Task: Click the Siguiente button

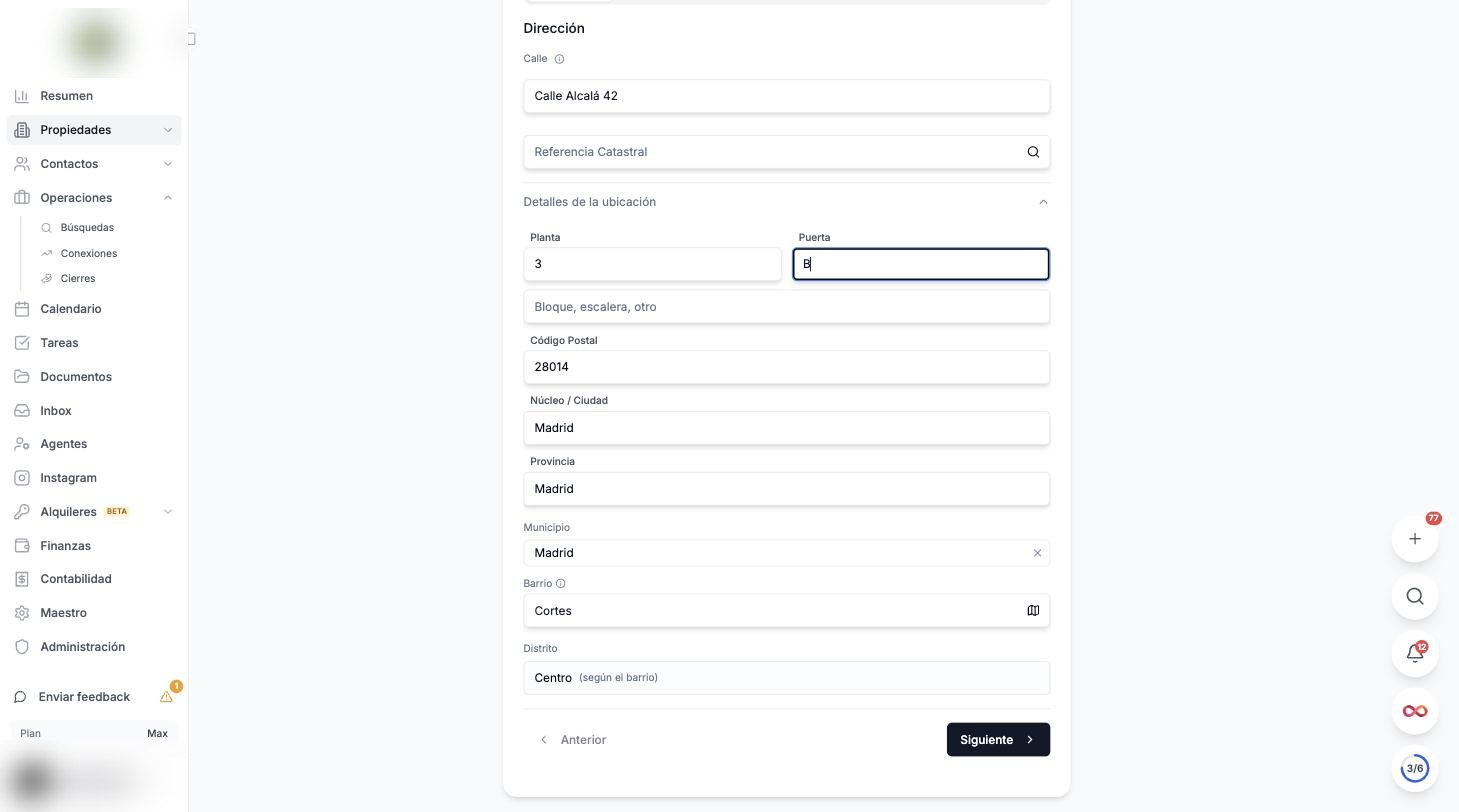Action: pyautogui.click(x=998, y=740)
